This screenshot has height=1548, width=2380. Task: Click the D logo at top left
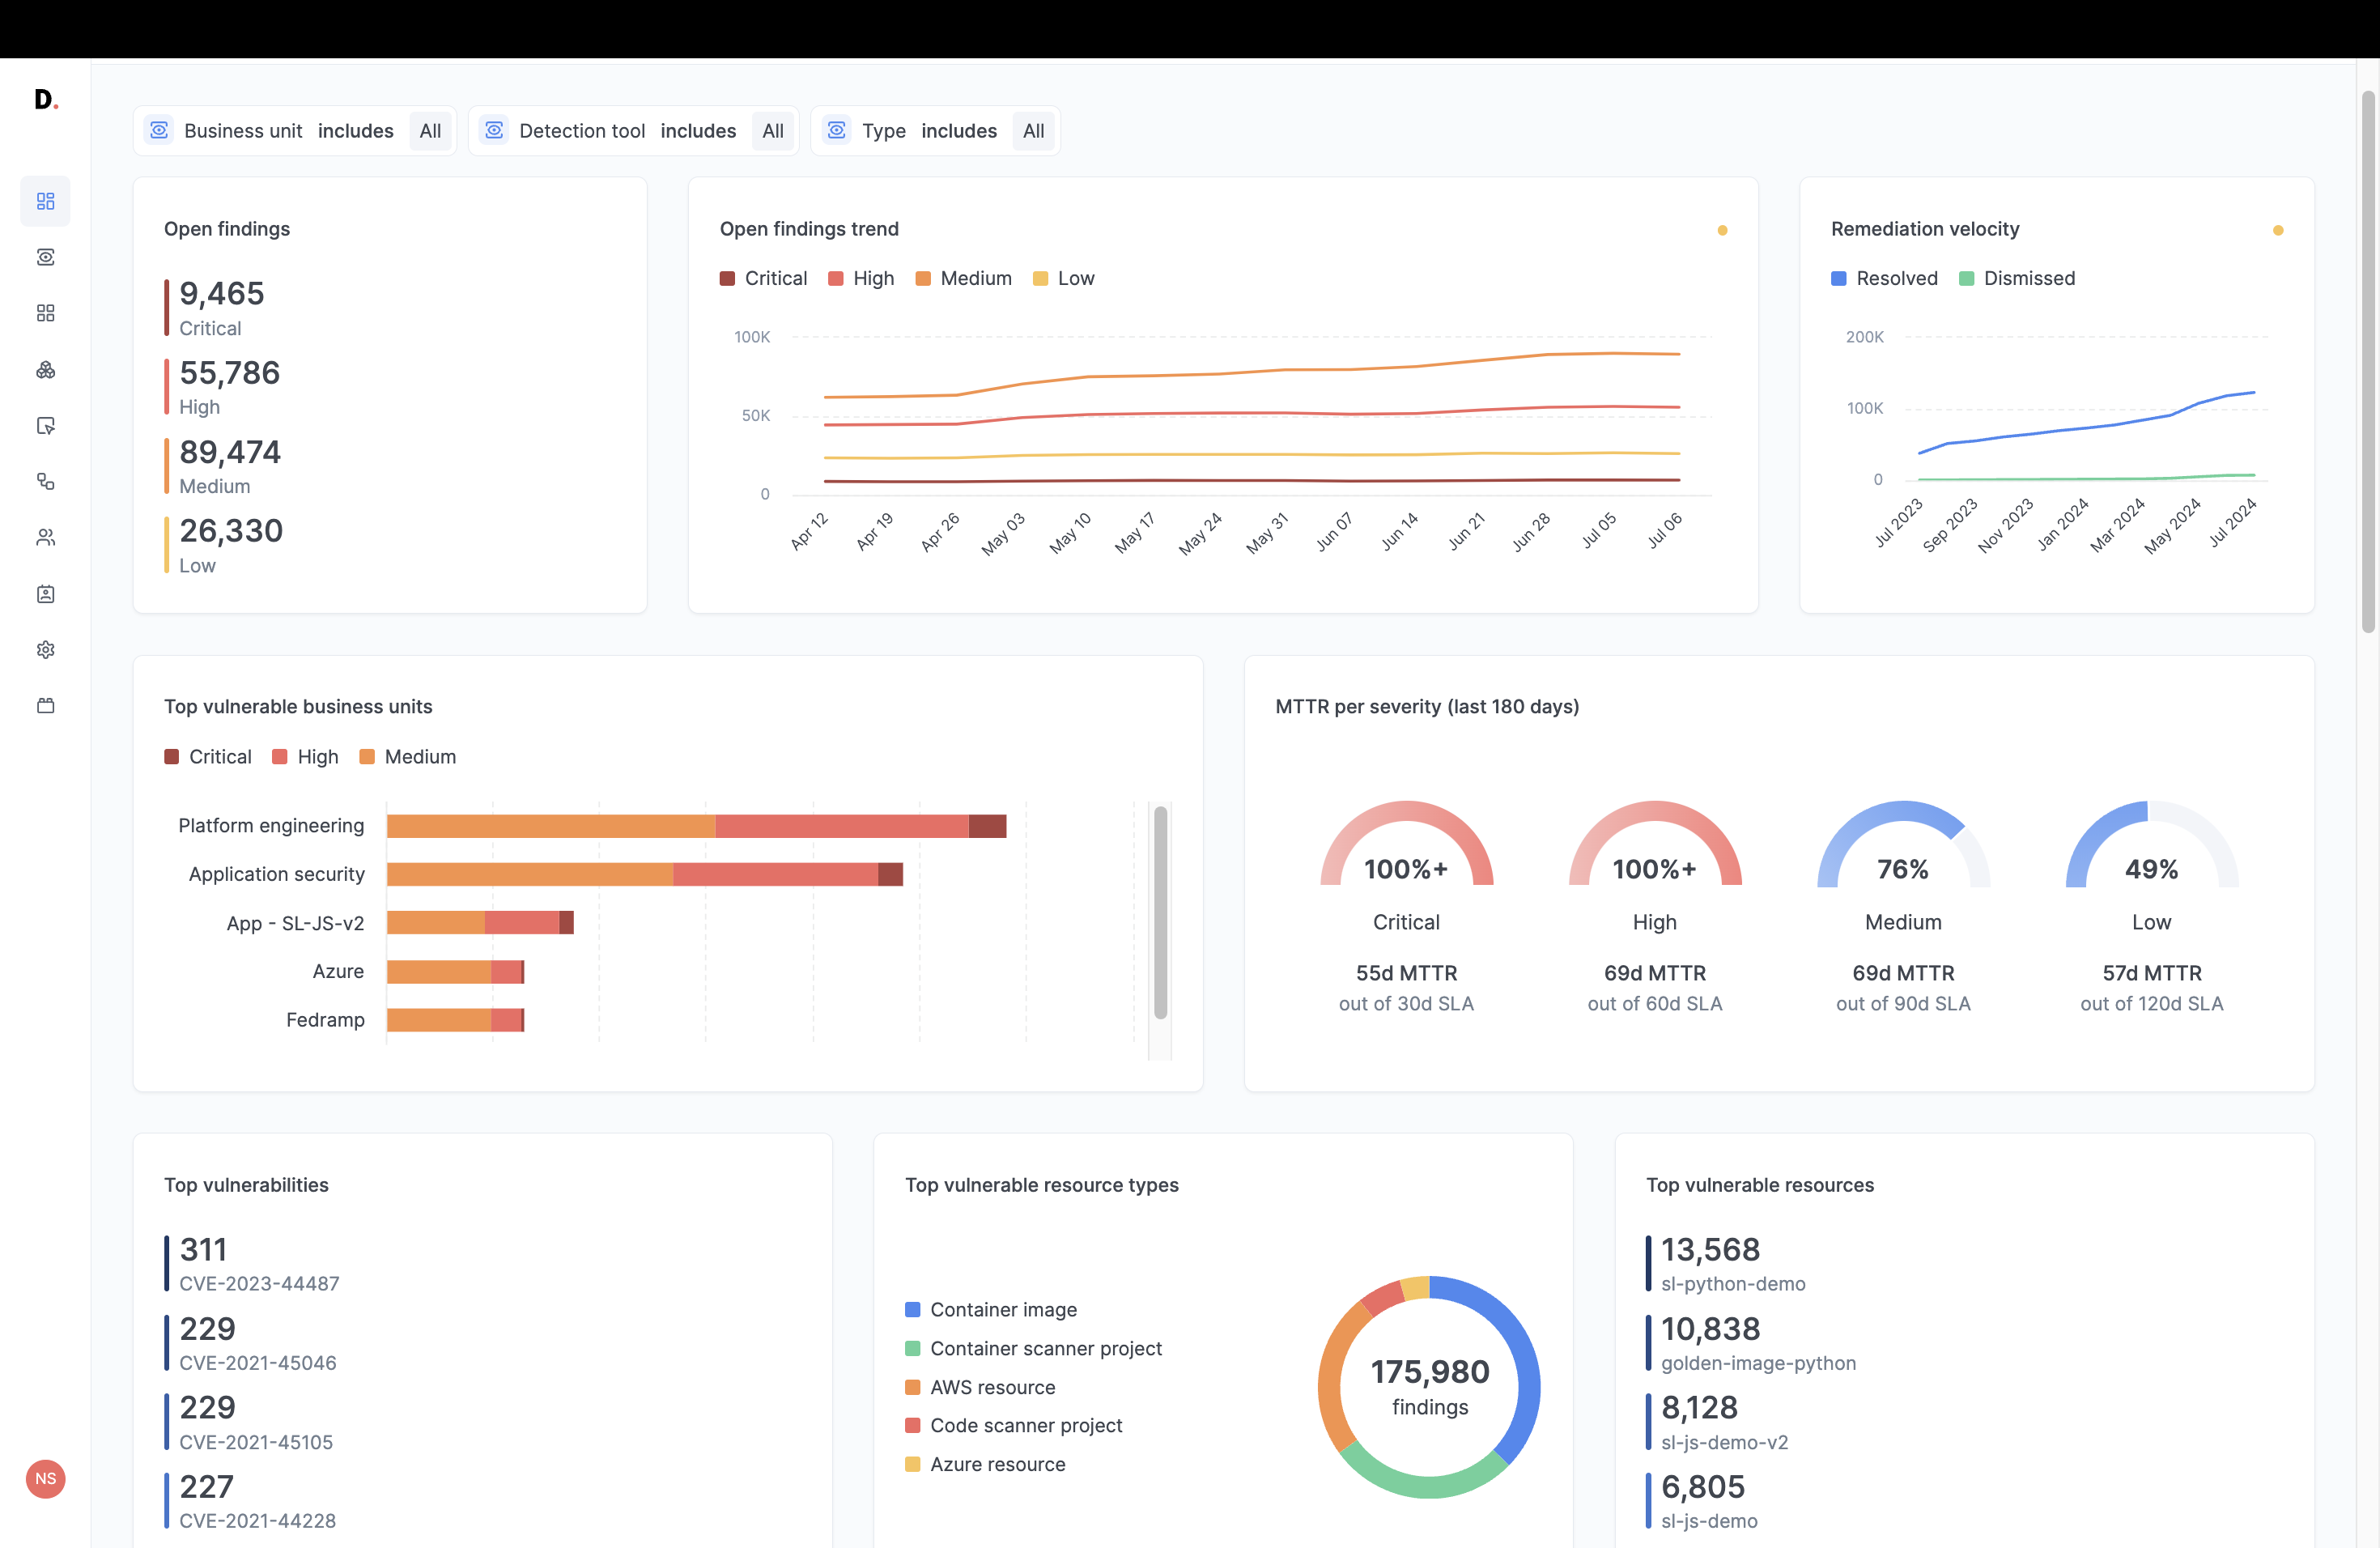(x=44, y=100)
